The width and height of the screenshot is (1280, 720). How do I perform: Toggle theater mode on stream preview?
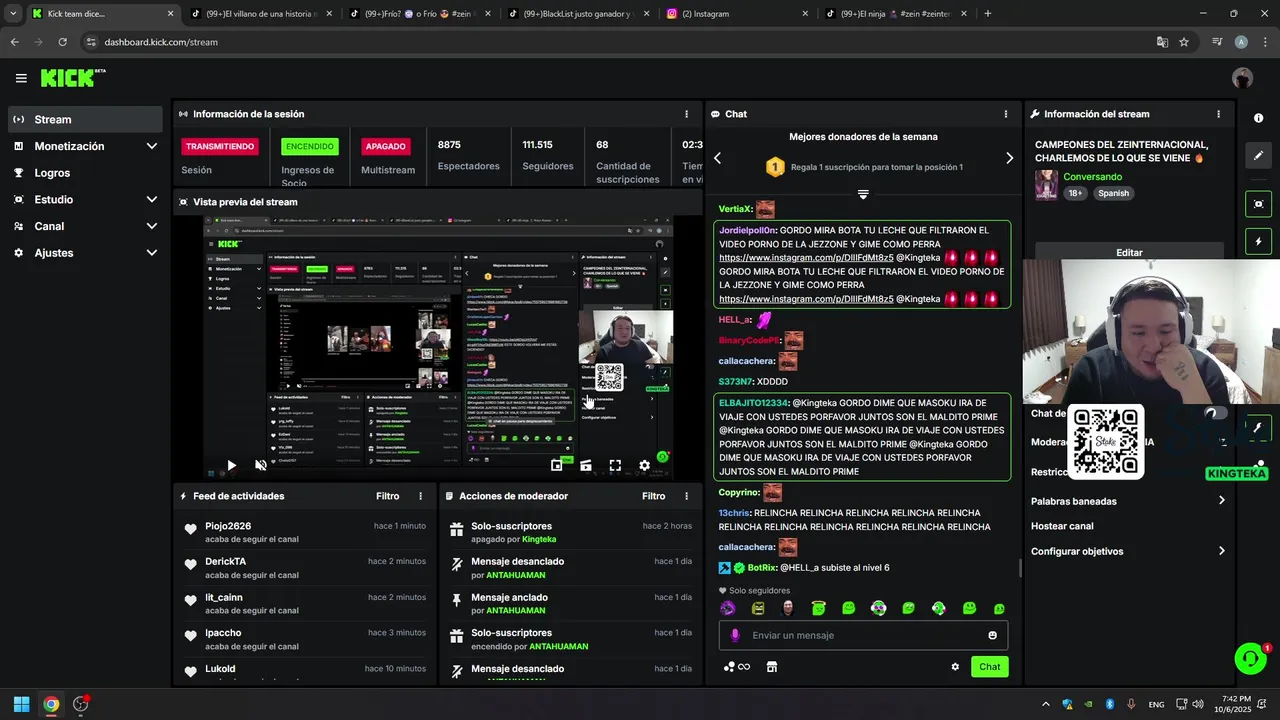(586, 465)
